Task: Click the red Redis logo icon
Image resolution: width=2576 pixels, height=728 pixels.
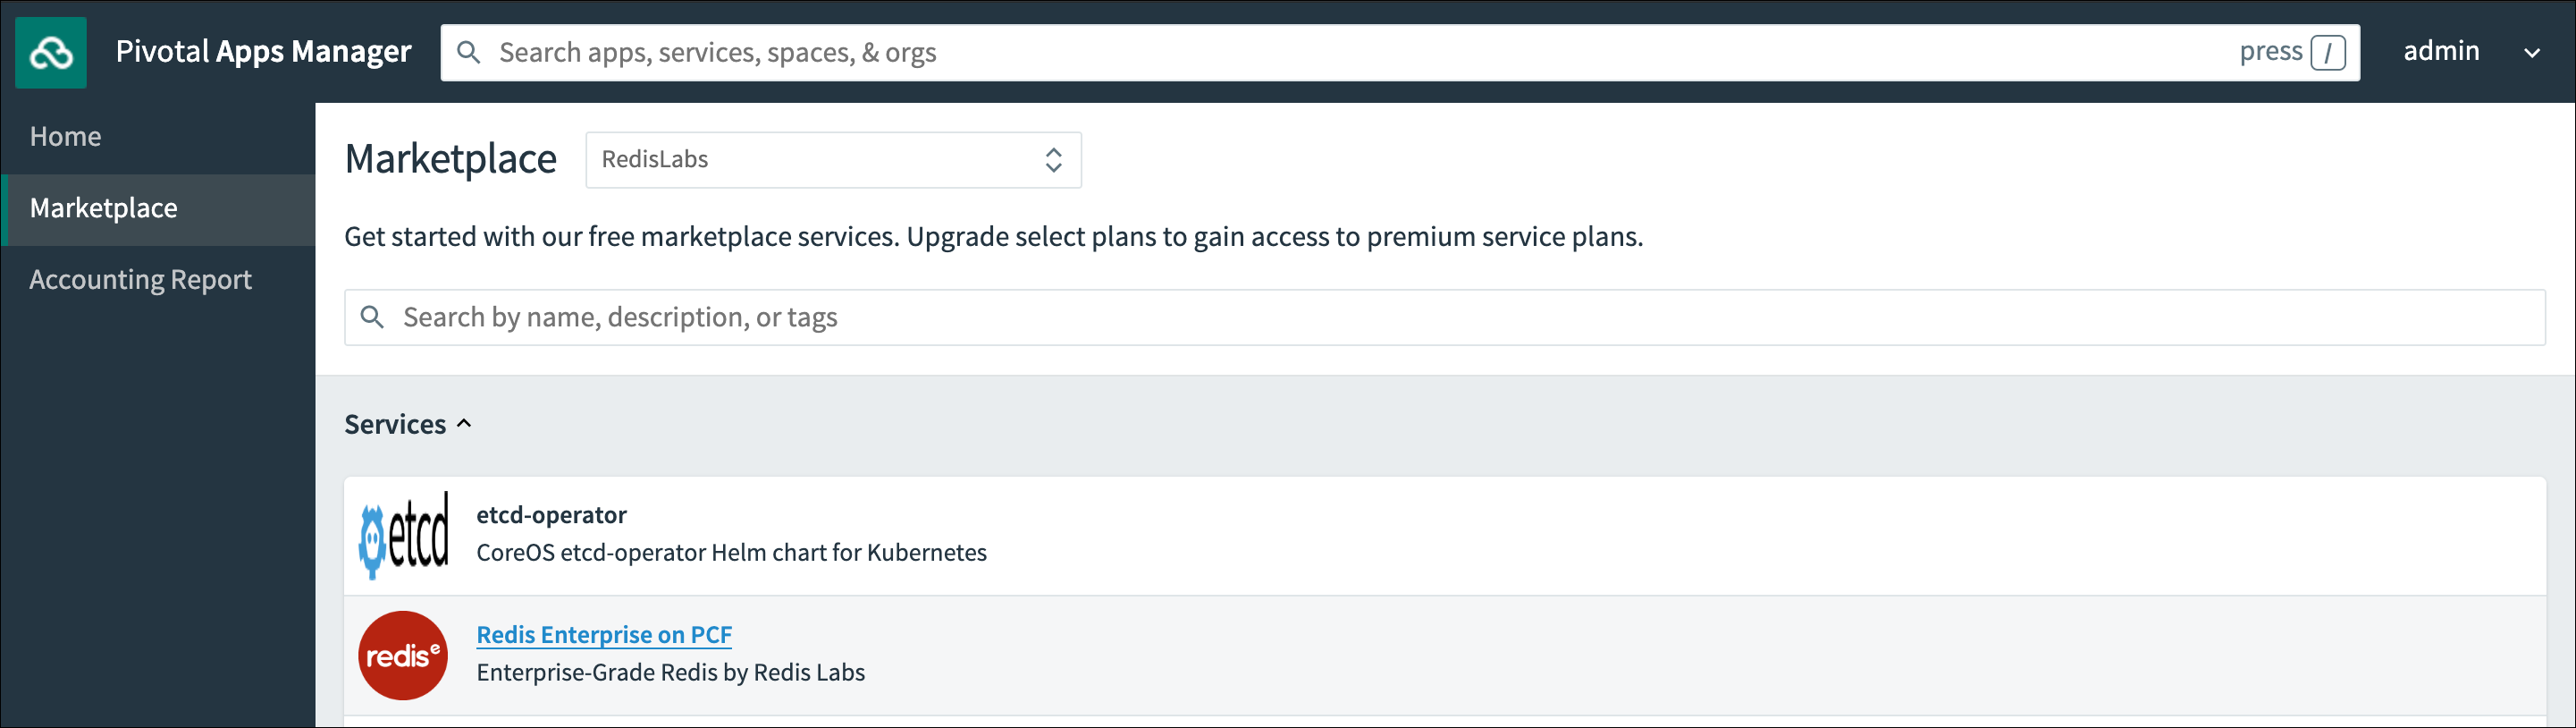Action: pos(403,655)
